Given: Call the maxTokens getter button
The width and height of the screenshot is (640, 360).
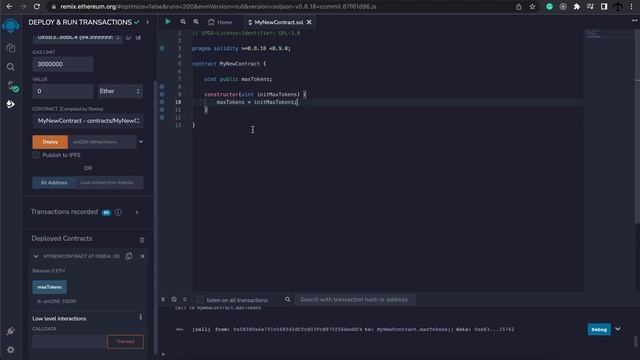Looking at the screenshot, I should pyautogui.click(x=49, y=287).
